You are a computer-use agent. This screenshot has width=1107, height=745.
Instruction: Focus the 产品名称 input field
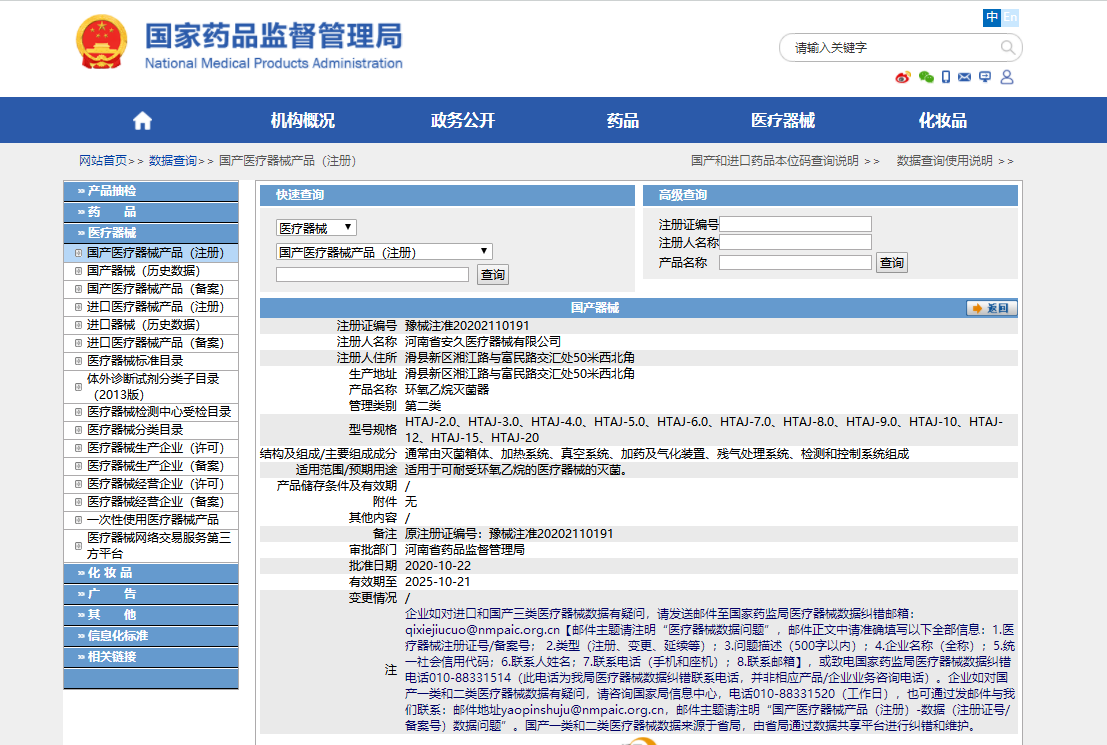(x=795, y=262)
